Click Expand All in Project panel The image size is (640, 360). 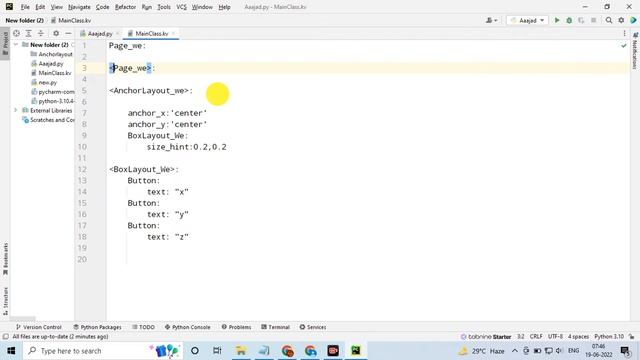[29, 33]
